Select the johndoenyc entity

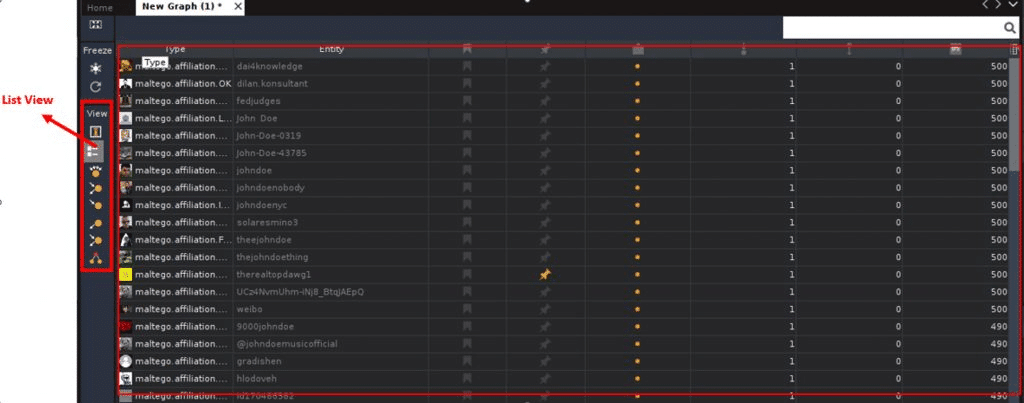tap(262, 205)
